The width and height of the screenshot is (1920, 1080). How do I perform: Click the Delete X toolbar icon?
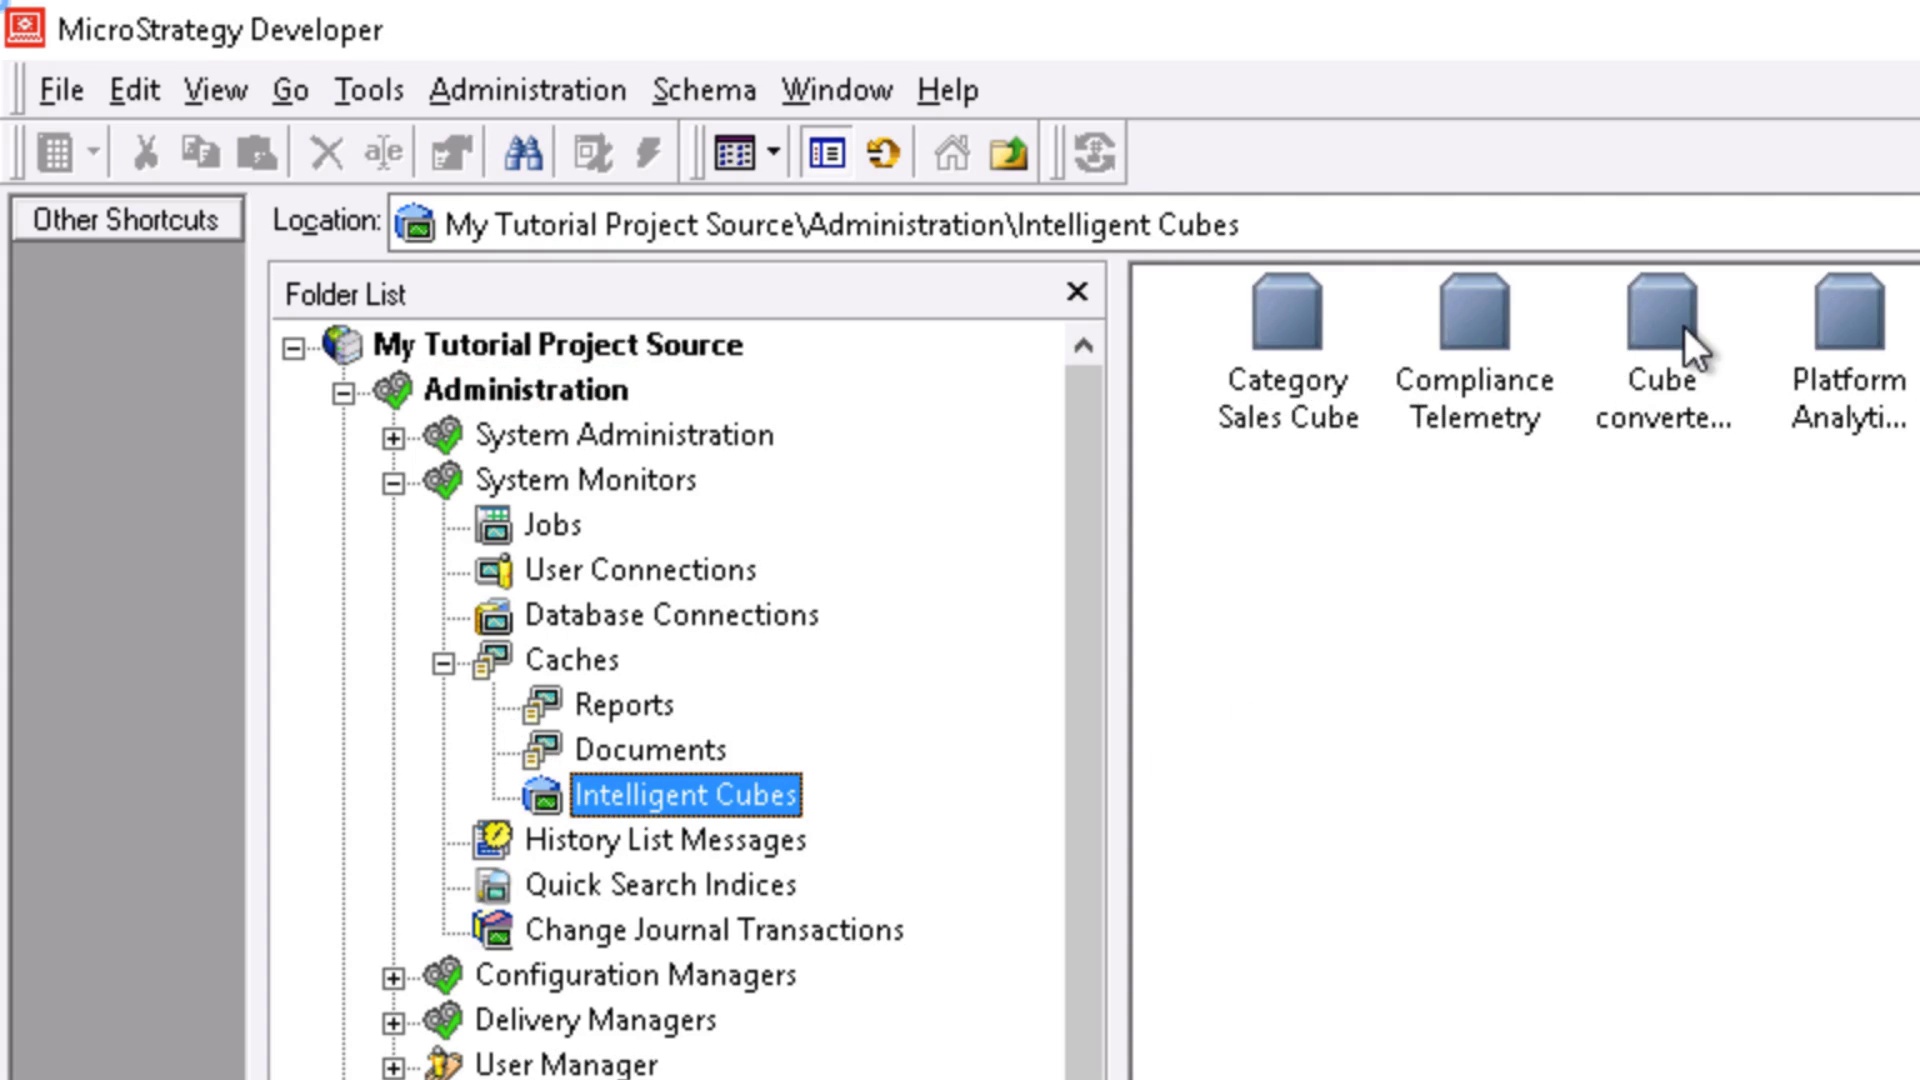(326, 153)
